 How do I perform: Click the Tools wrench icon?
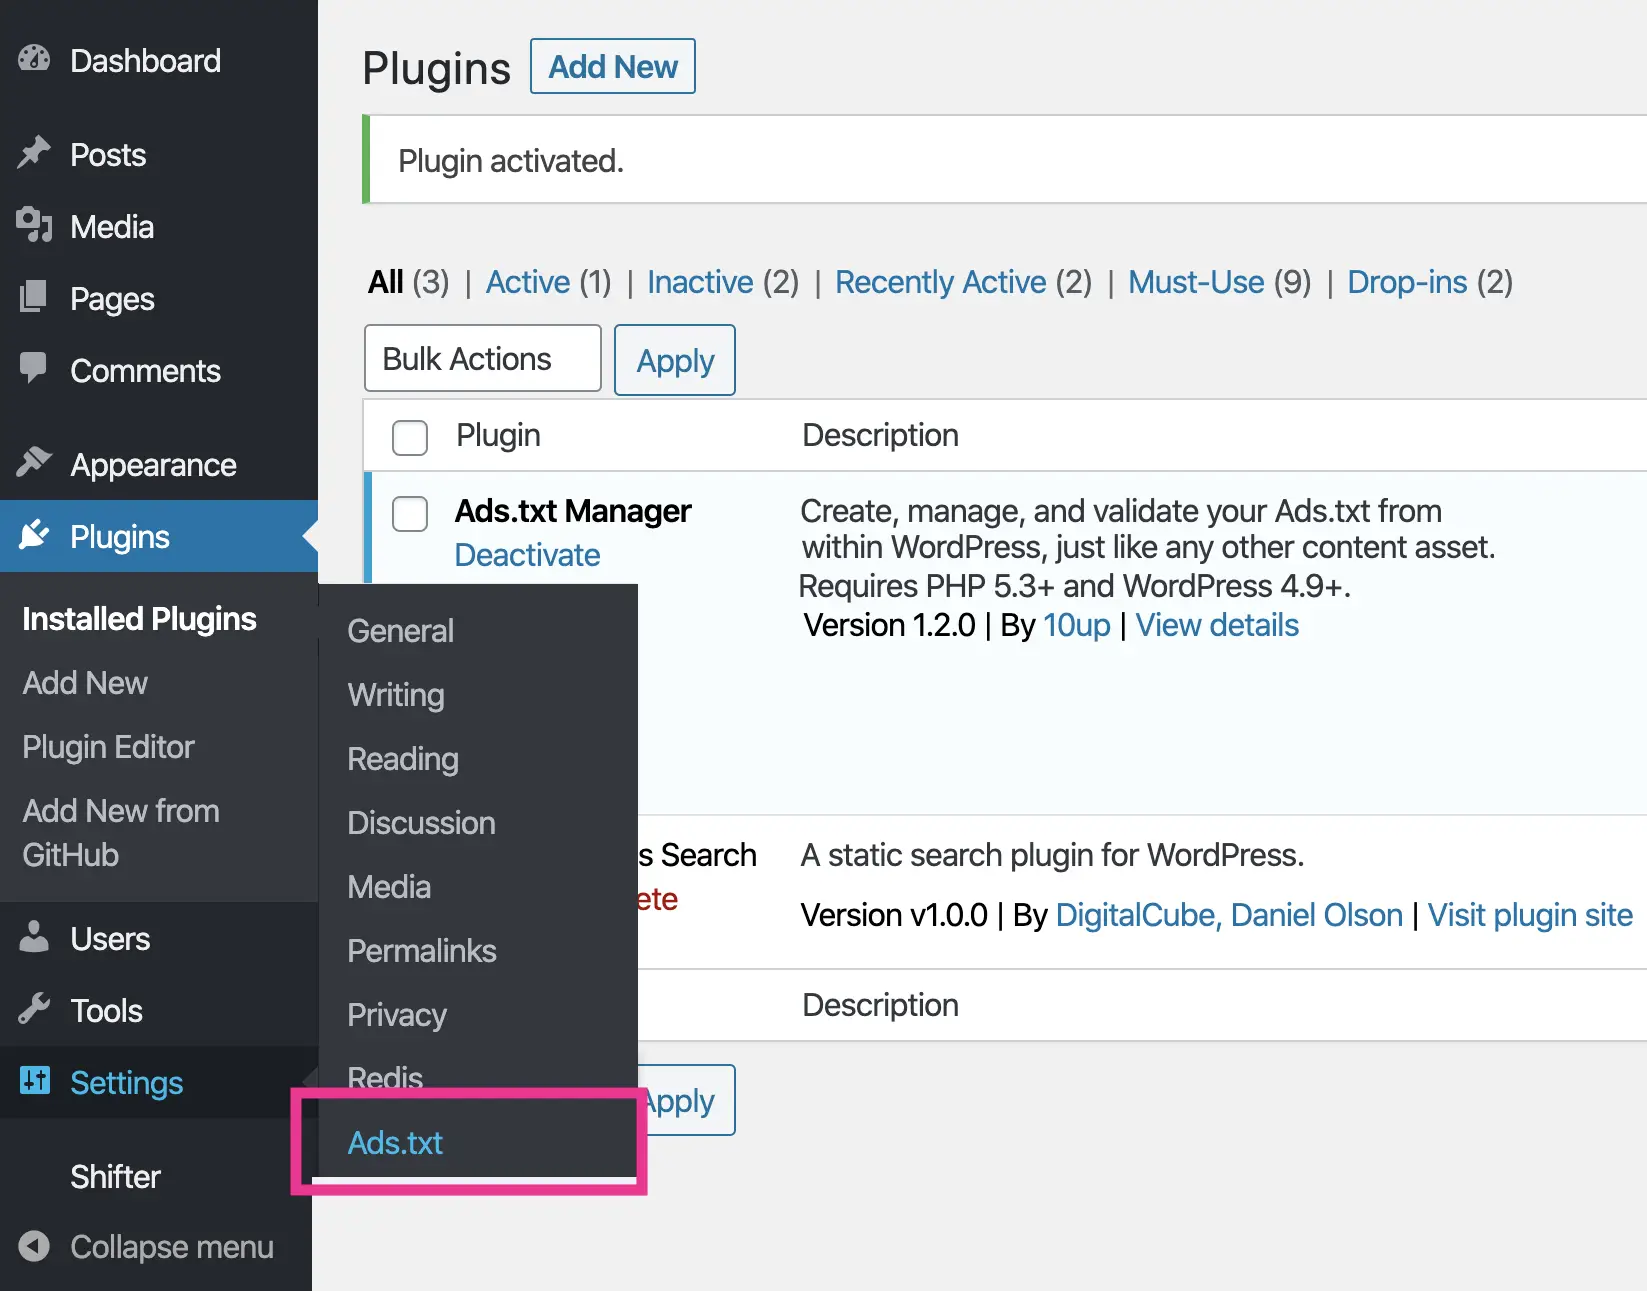tap(34, 1009)
